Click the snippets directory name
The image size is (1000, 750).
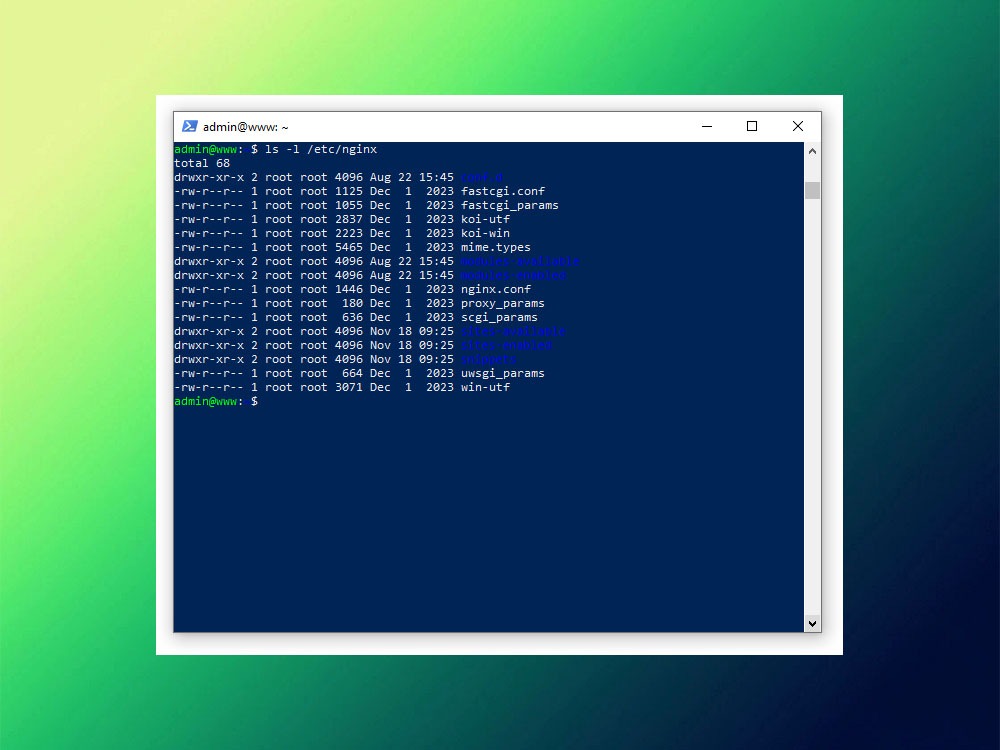[x=488, y=359]
